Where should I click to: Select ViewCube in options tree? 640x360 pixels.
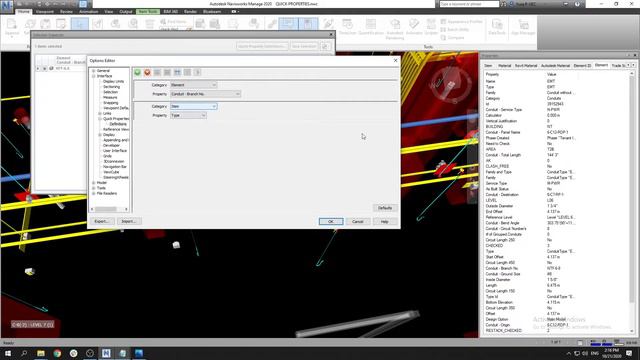point(111,172)
